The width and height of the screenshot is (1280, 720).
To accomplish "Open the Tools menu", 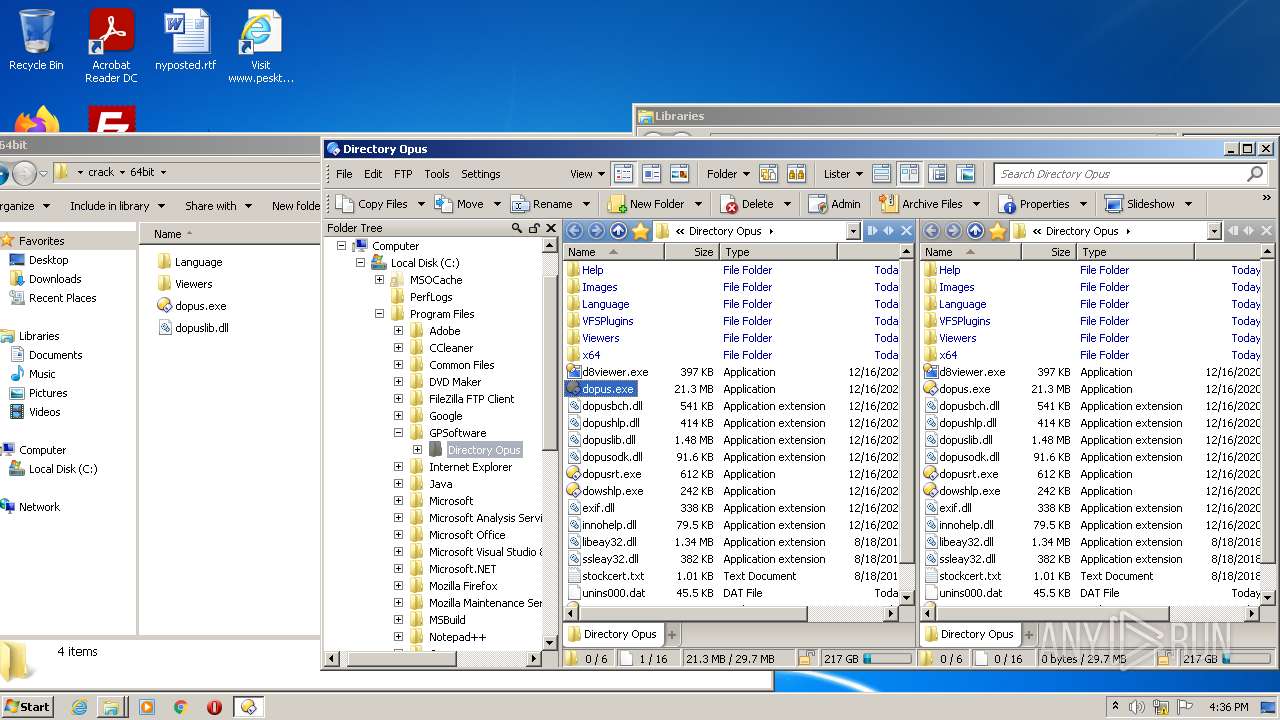I will coord(437,174).
